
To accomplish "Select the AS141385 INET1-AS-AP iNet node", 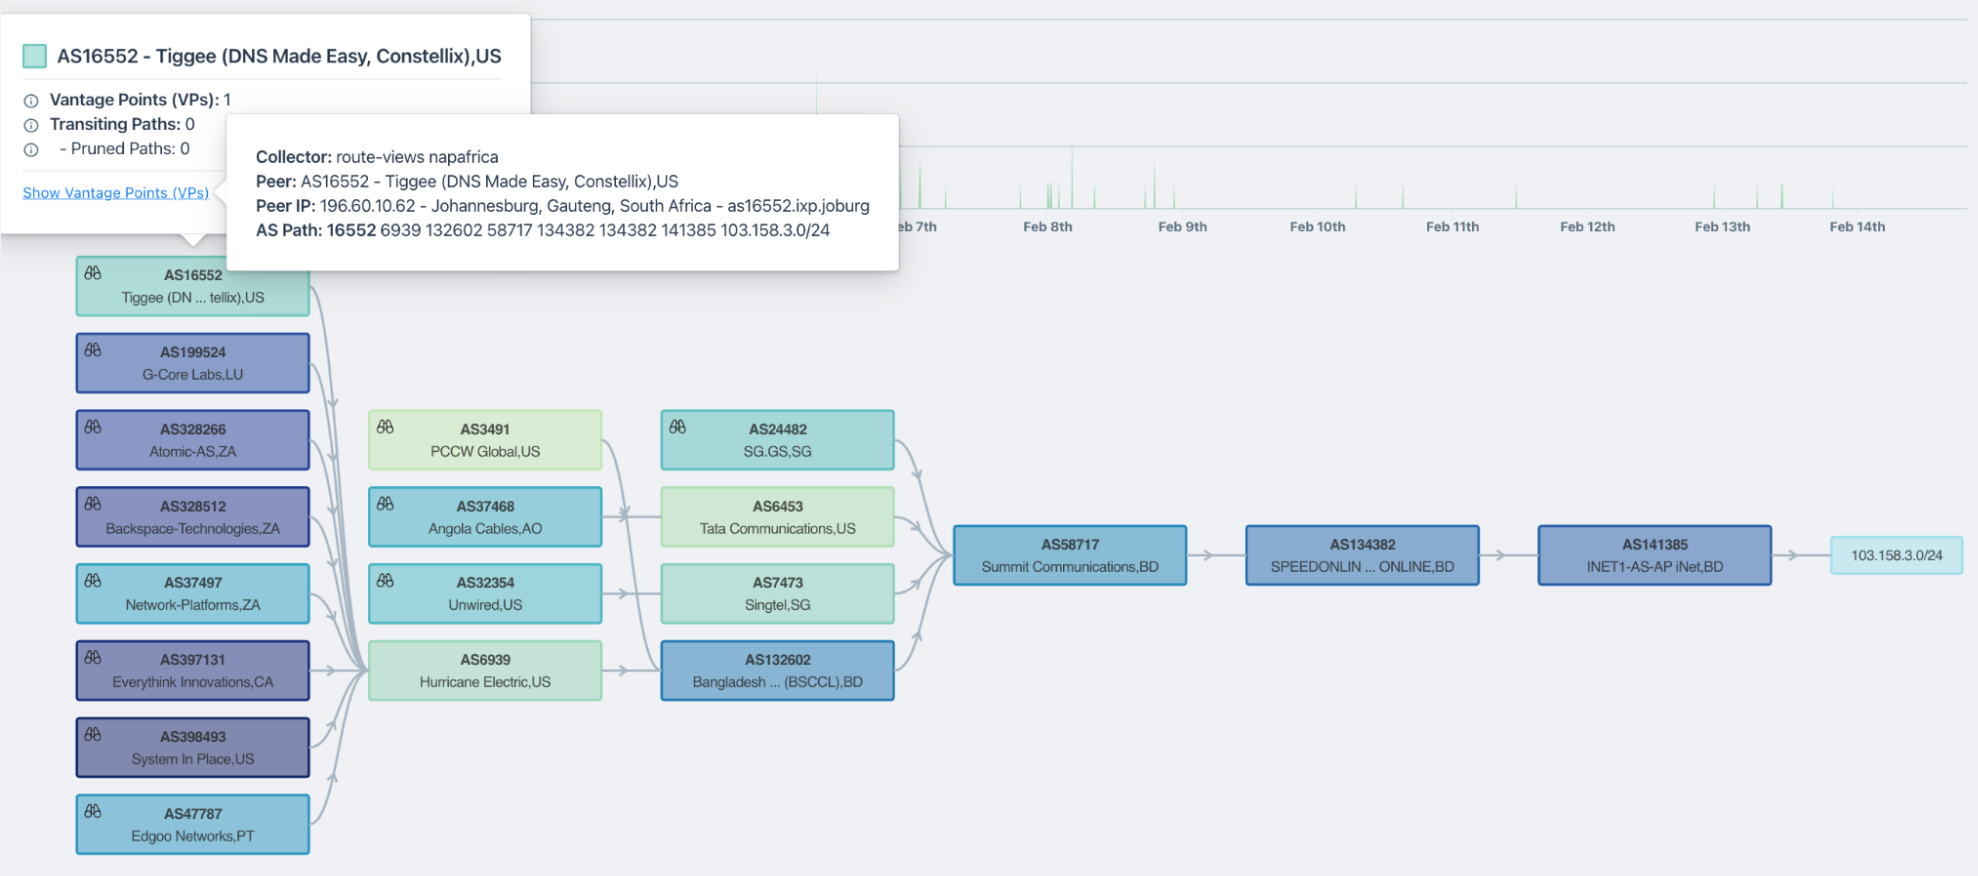I will tap(1655, 555).
